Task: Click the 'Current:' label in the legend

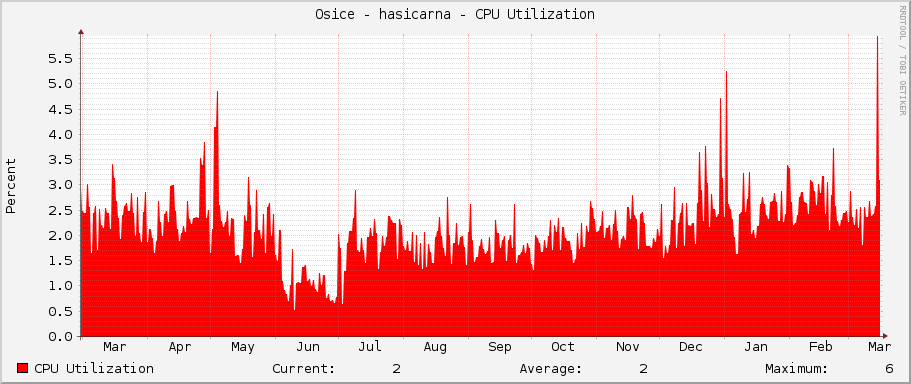Action: pyautogui.click(x=303, y=368)
